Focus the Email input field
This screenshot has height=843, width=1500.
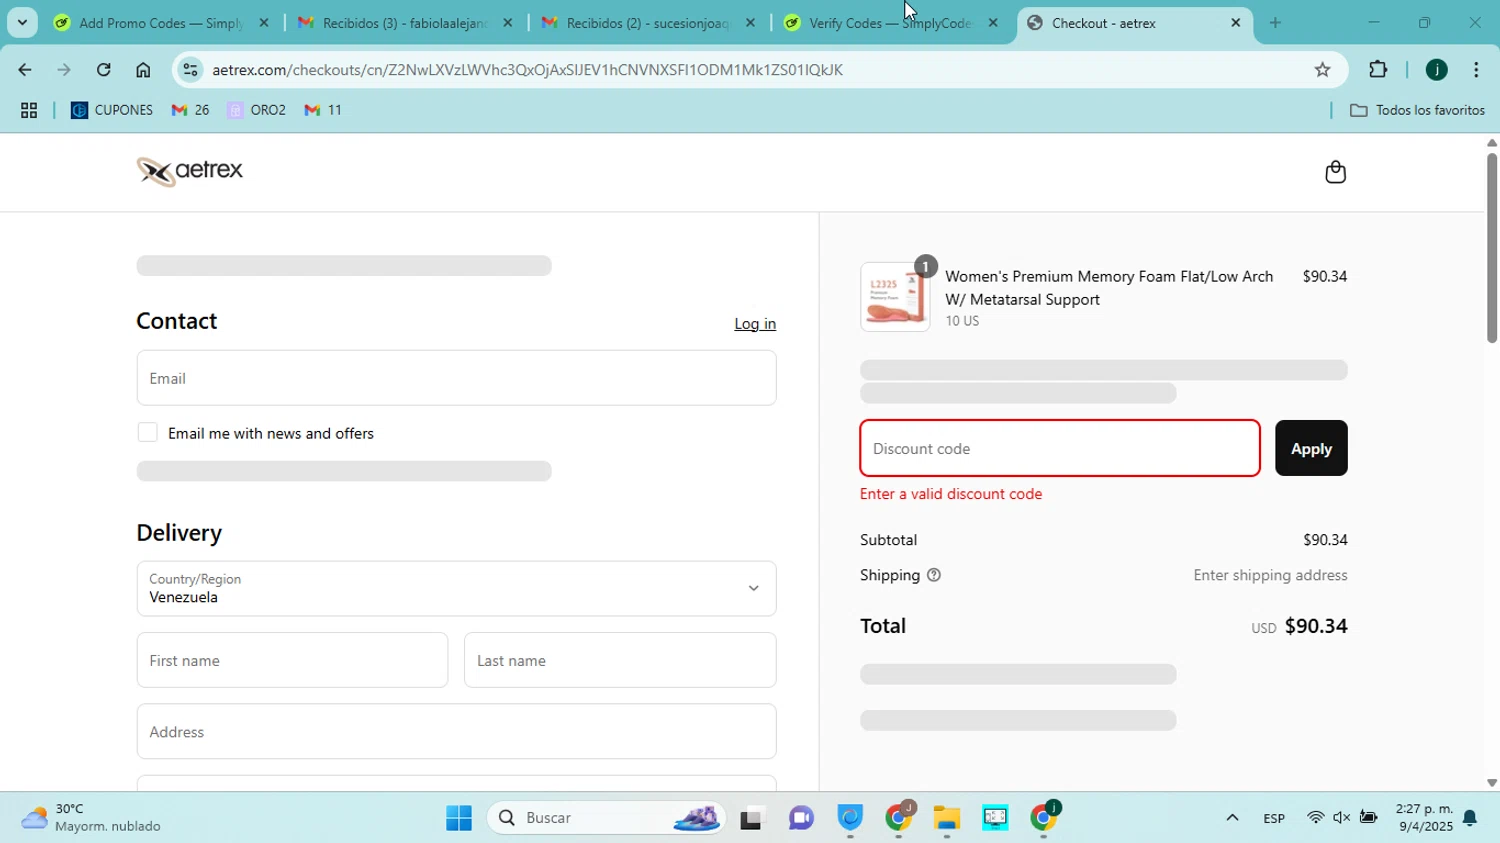click(456, 378)
